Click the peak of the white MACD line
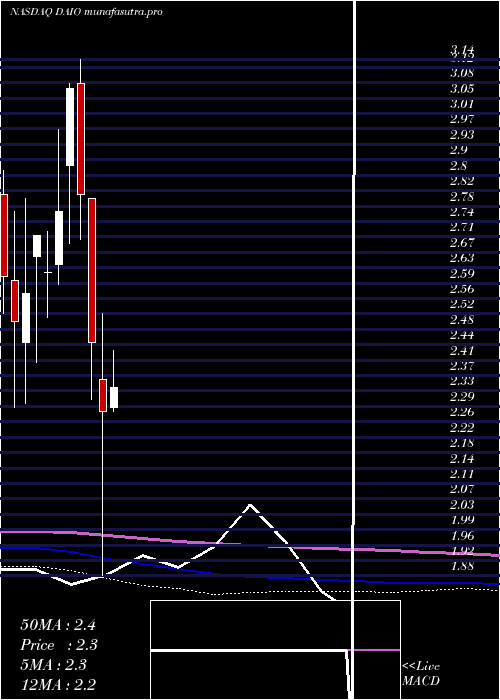The width and height of the screenshot is (500, 700). click(x=250, y=505)
